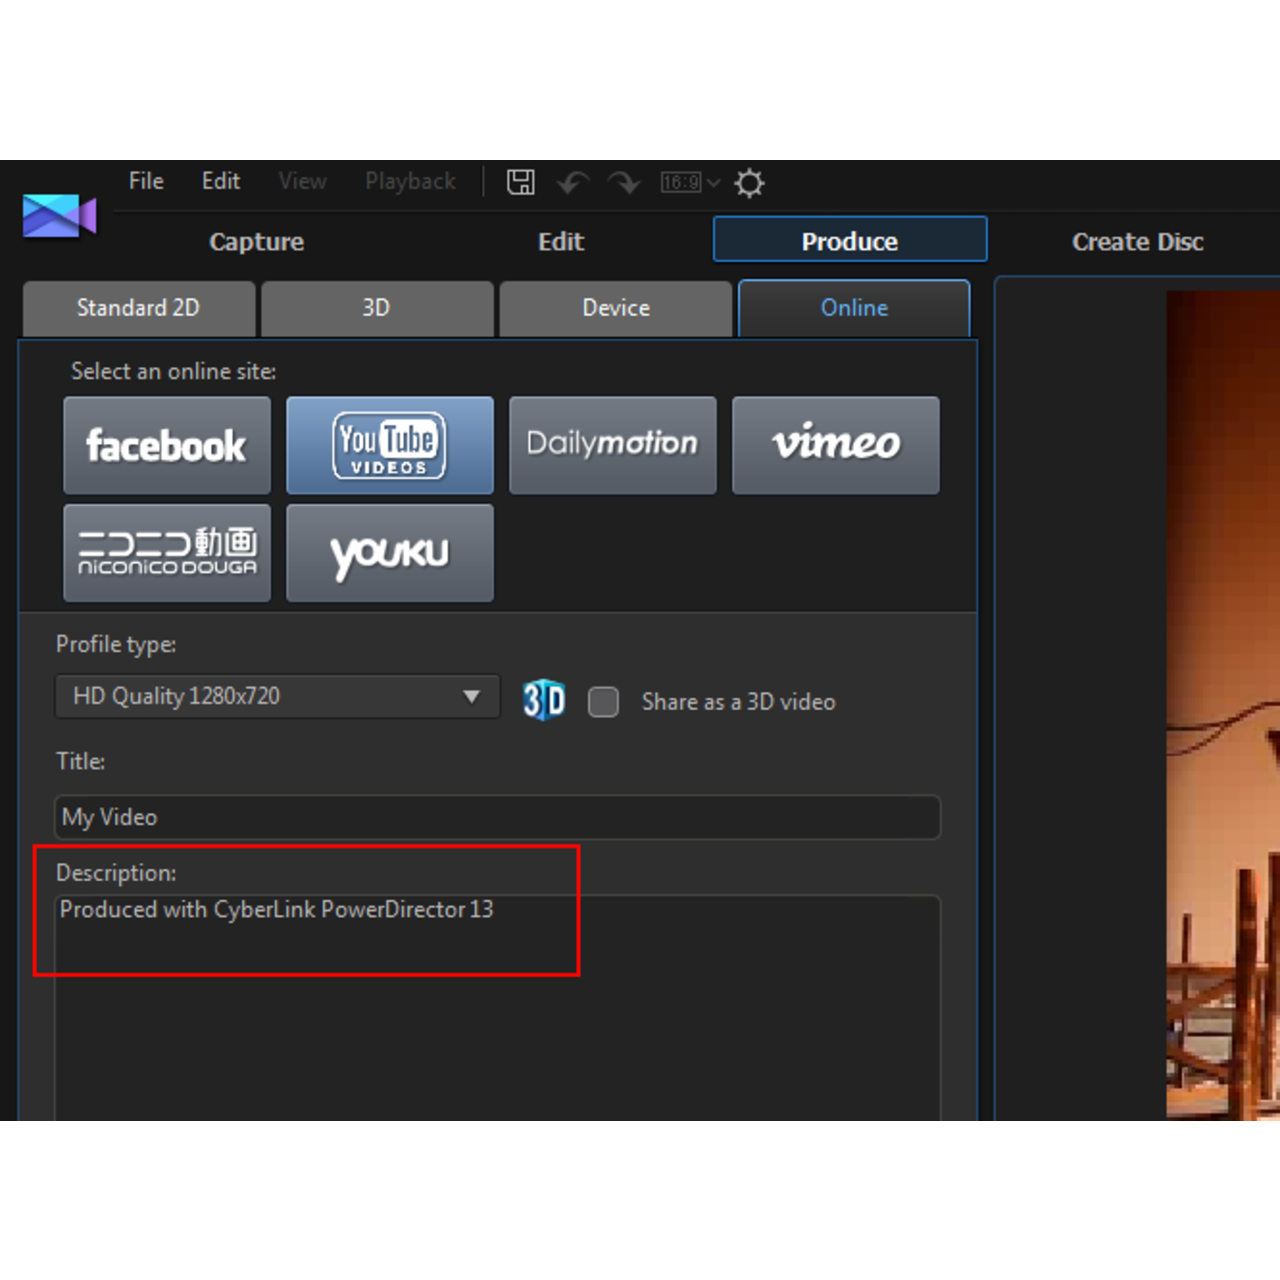This screenshot has height=1280, width=1280.
Task: Pick Vimeo for video upload
Action: 835,445
